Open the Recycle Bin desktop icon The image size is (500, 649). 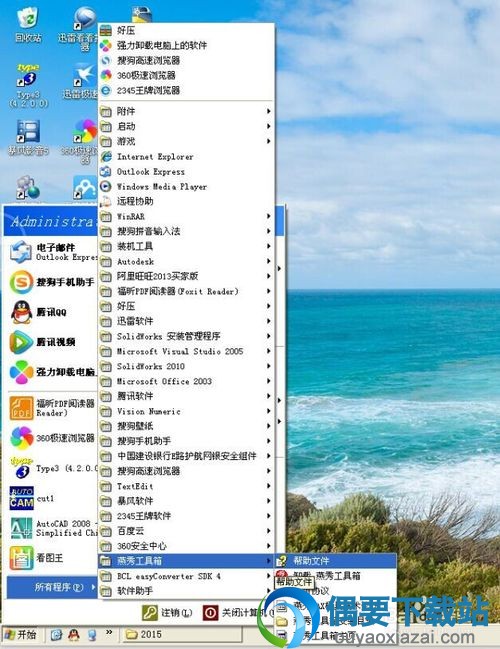pyautogui.click(x=28, y=25)
